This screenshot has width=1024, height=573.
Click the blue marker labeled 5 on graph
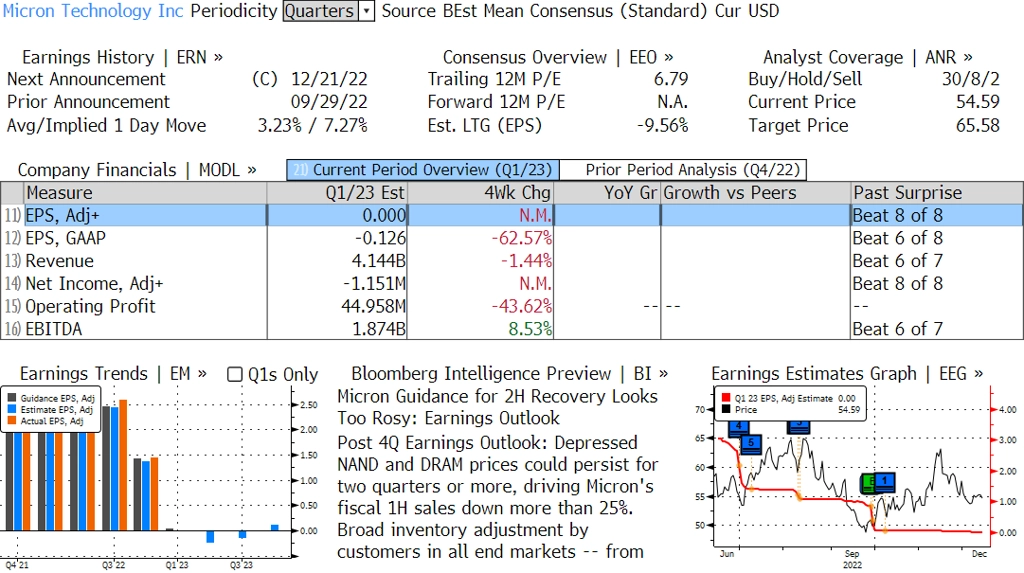click(x=751, y=444)
